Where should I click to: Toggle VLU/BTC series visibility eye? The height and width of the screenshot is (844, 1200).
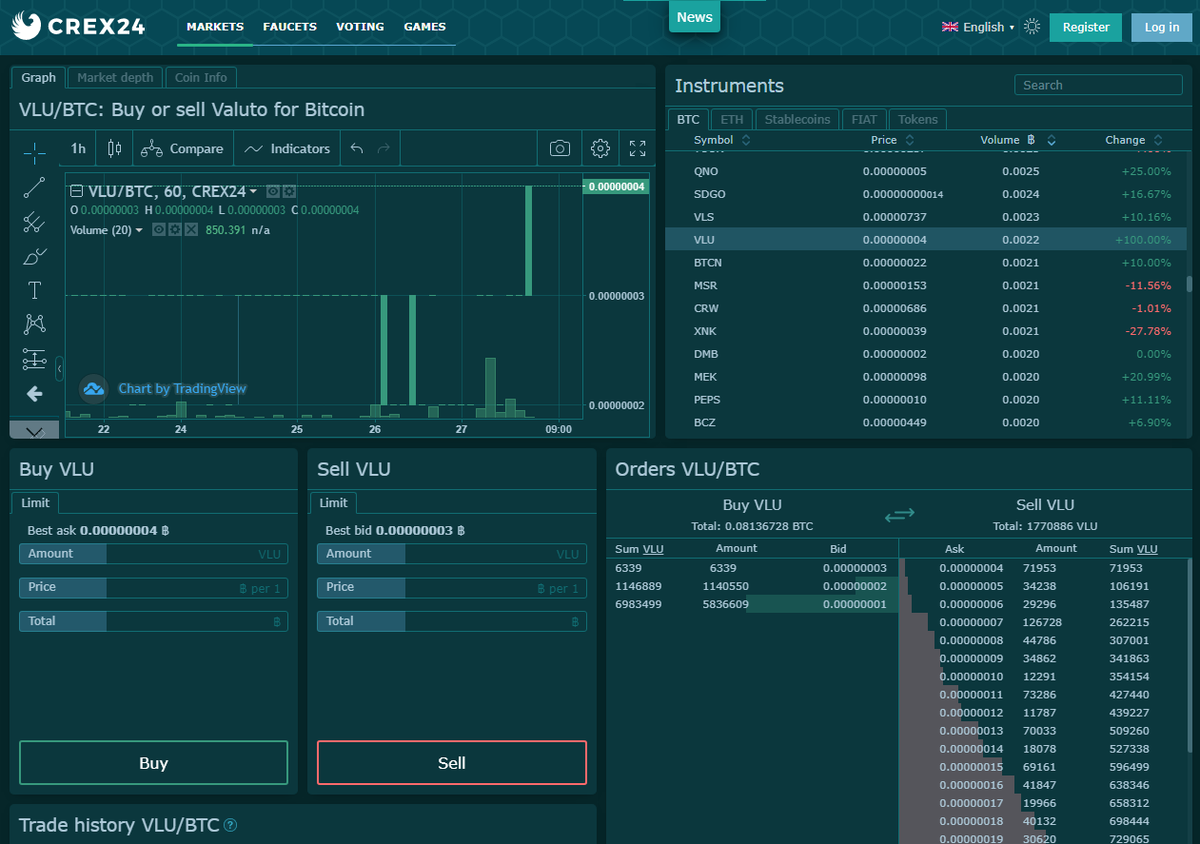tap(273, 191)
